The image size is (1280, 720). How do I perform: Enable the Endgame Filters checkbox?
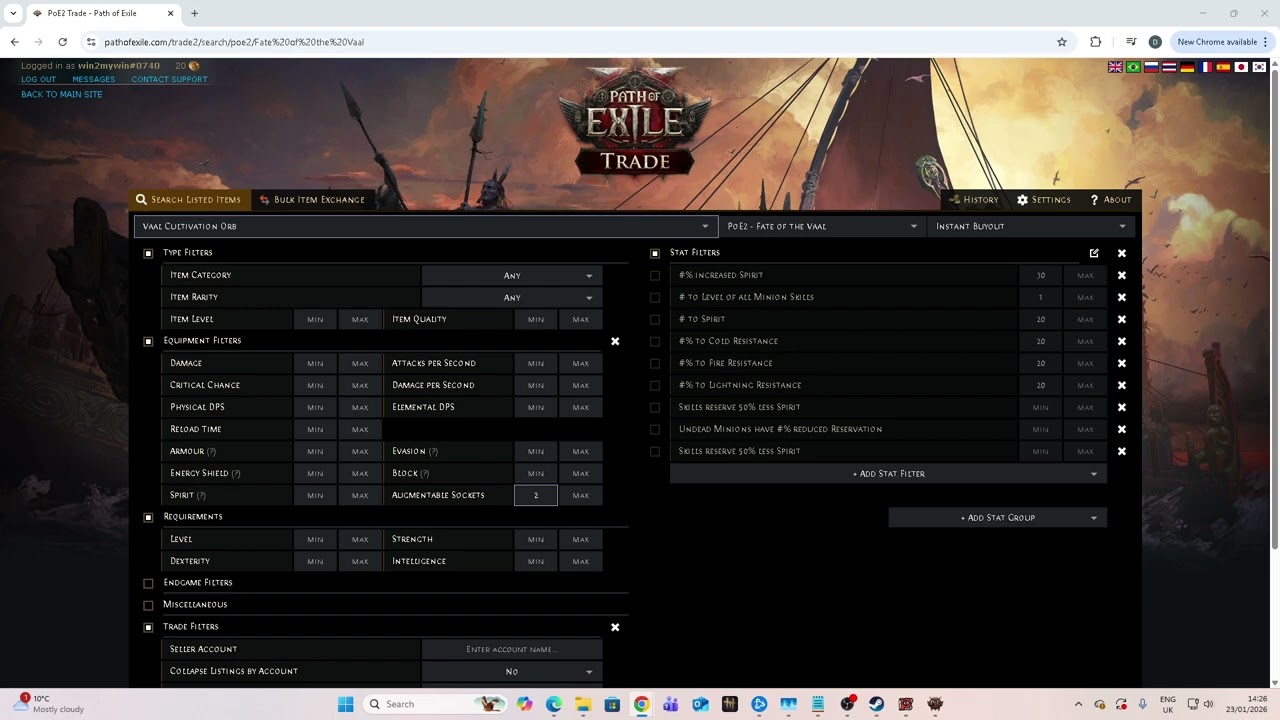(x=148, y=583)
